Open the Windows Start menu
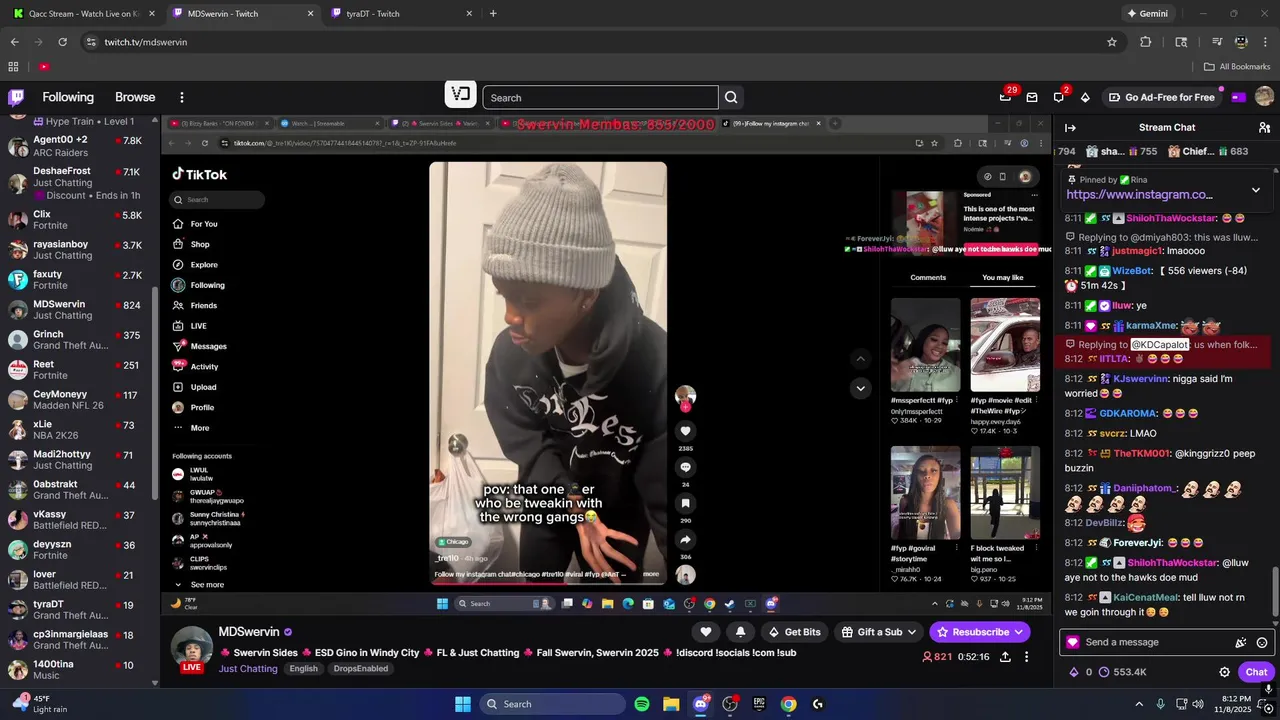1280x720 pixels. point(463,704)
